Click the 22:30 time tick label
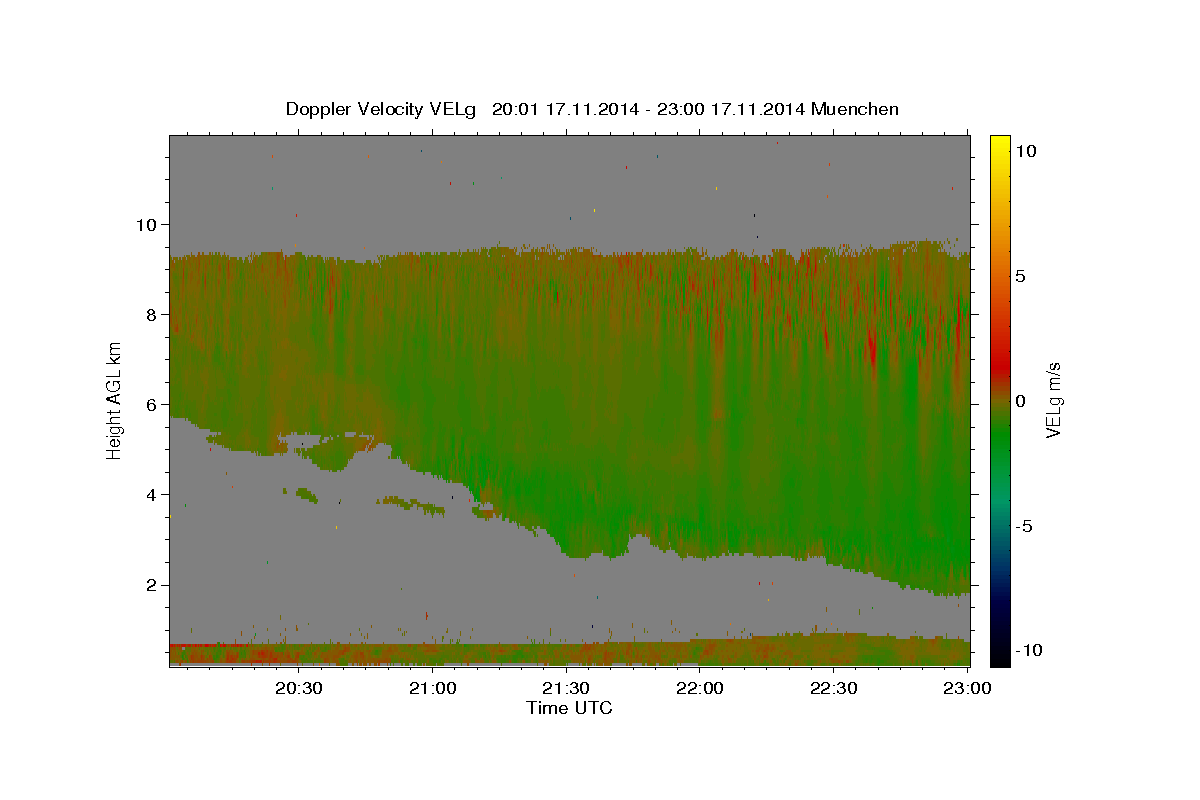1200x800 pixels. coord(833,688)
